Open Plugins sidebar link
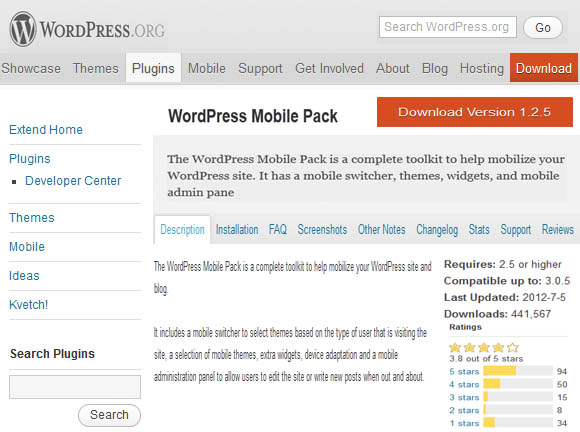The height and width of the screenshot is (432, 580). point(30,159)
